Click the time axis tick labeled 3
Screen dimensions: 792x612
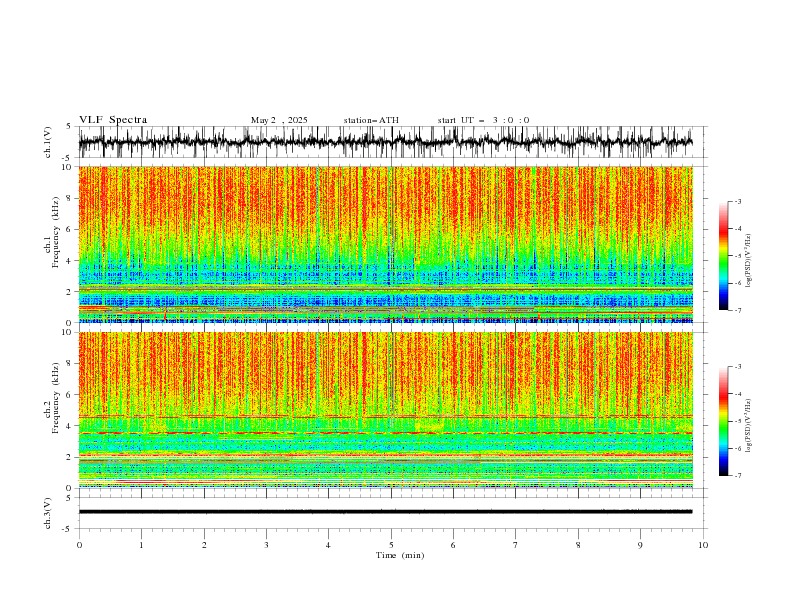[x=266, y=545]
